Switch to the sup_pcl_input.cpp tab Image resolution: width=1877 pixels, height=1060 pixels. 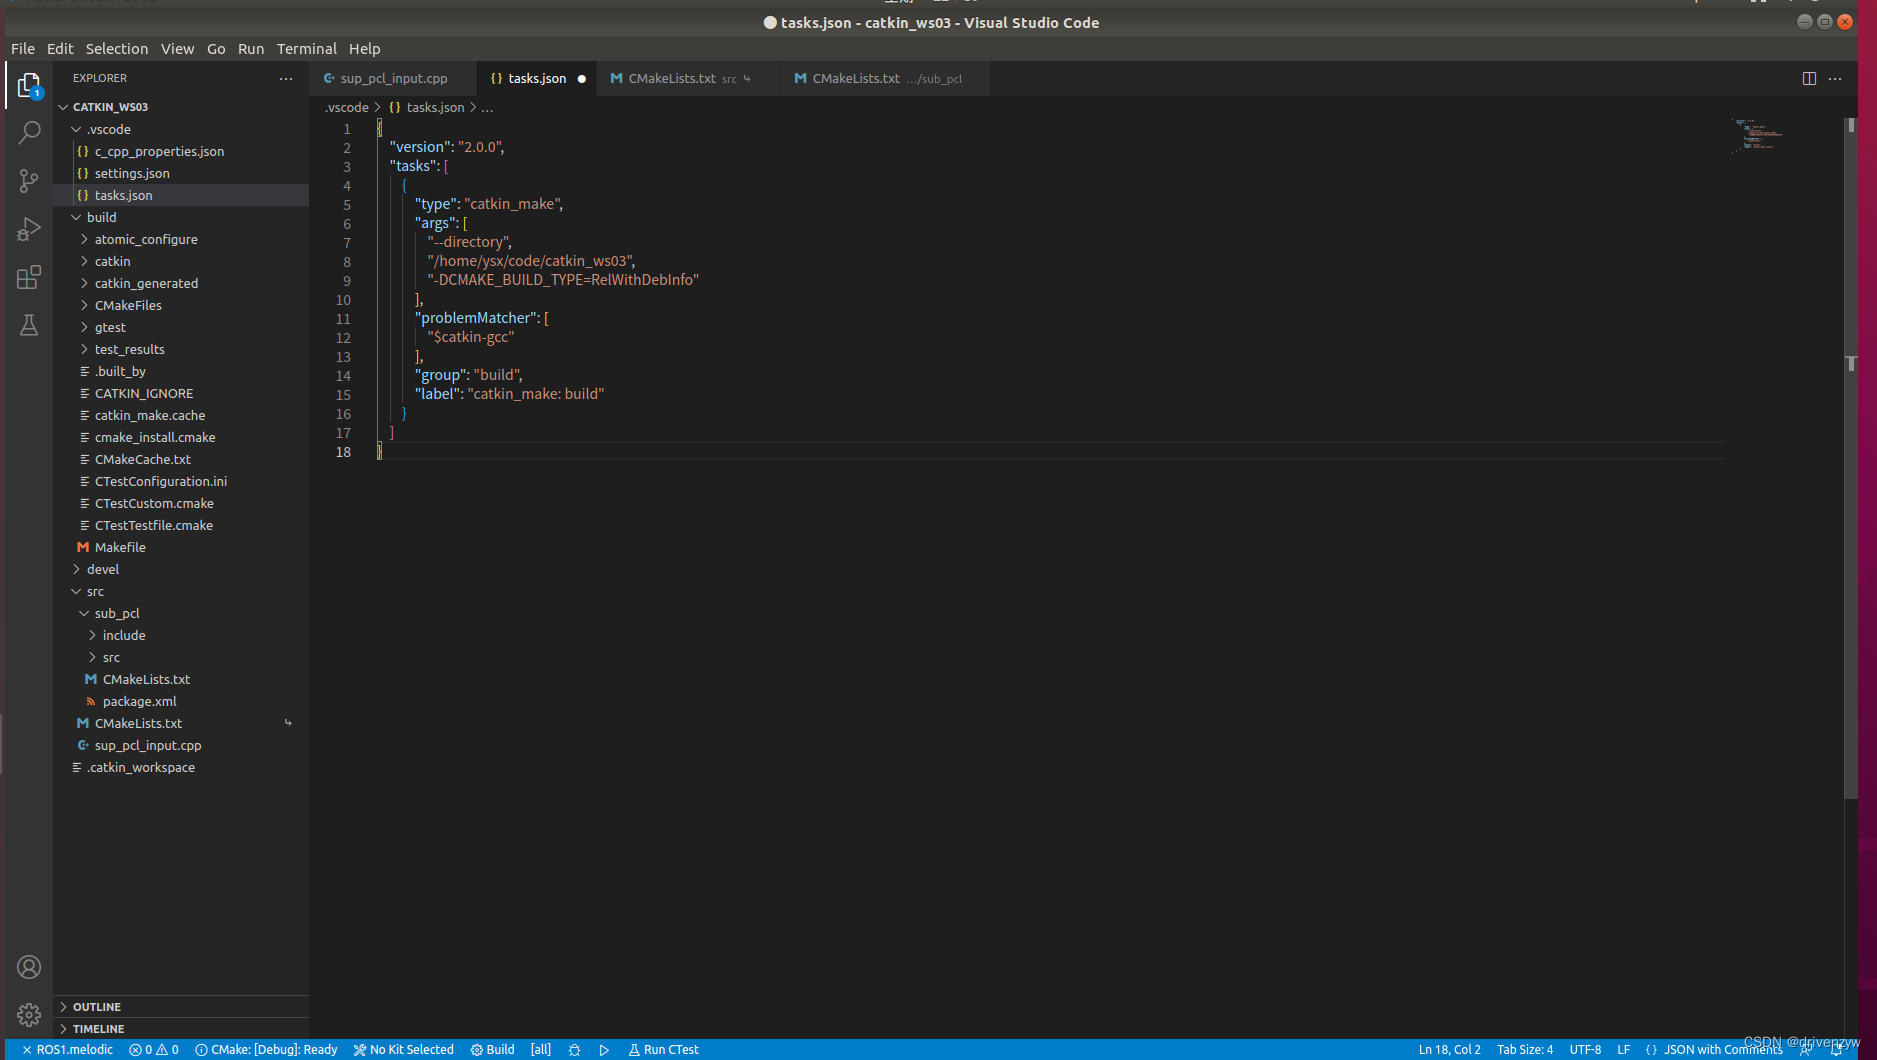pos(392,78)
